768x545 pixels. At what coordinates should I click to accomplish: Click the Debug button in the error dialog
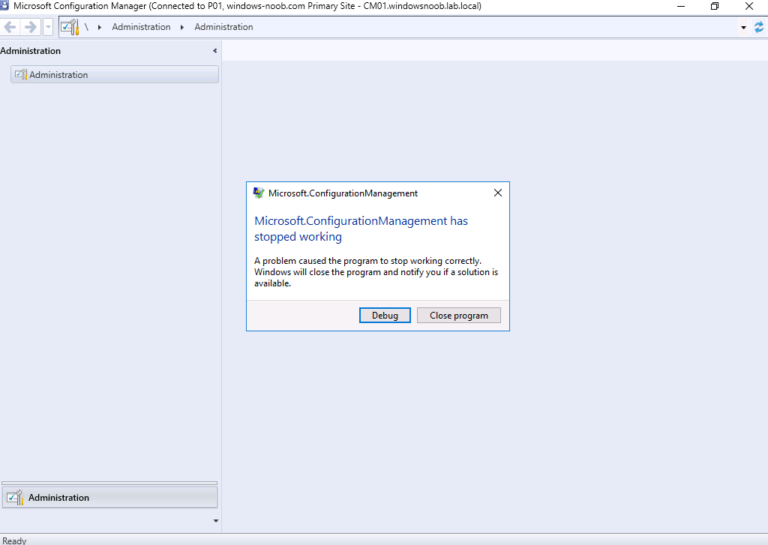pyautogui.click(x=385, y=315)
